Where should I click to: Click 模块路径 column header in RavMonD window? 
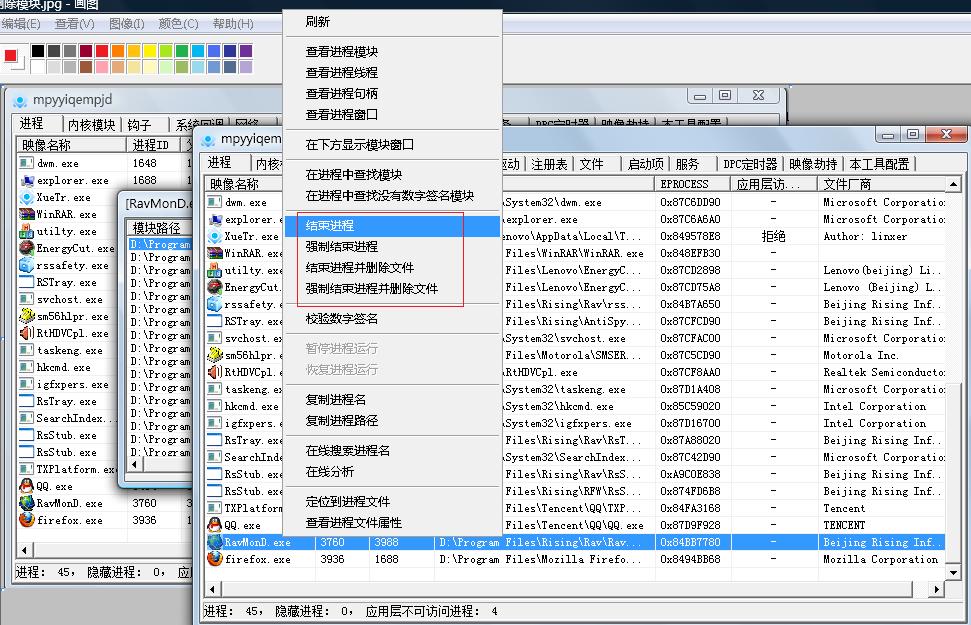click(x=159, y=227)
